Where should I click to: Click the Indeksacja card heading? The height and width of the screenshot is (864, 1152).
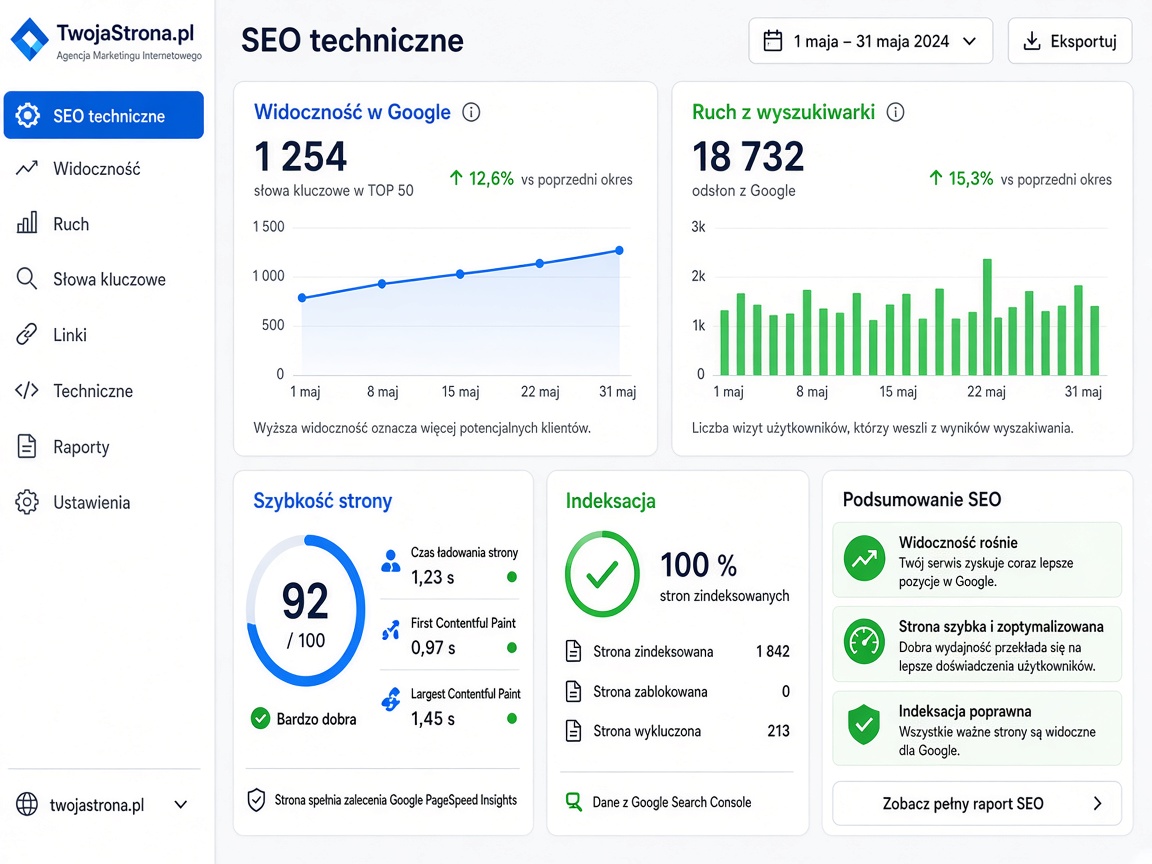tap(610, 501)
